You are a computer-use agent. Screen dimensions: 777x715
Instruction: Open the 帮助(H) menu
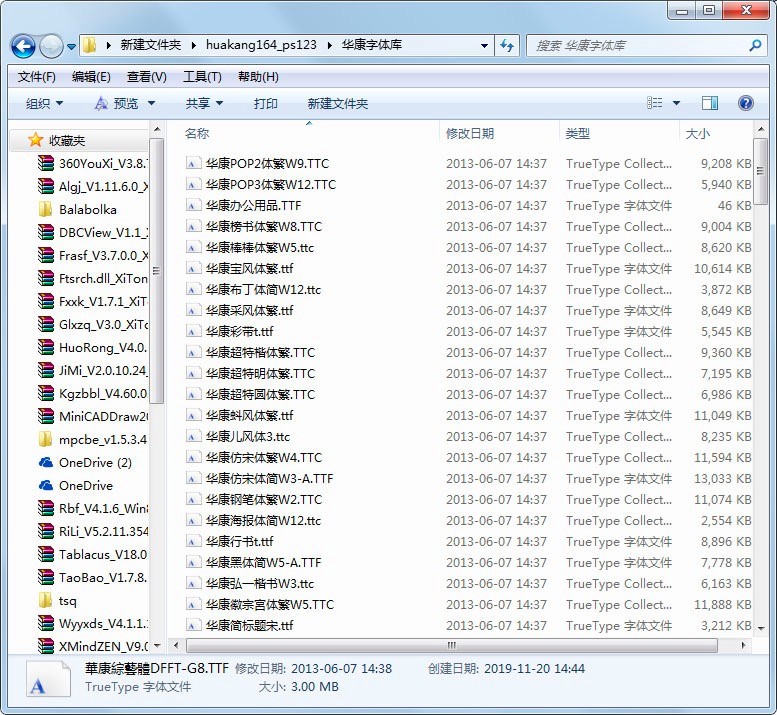[x=258, y=77]
